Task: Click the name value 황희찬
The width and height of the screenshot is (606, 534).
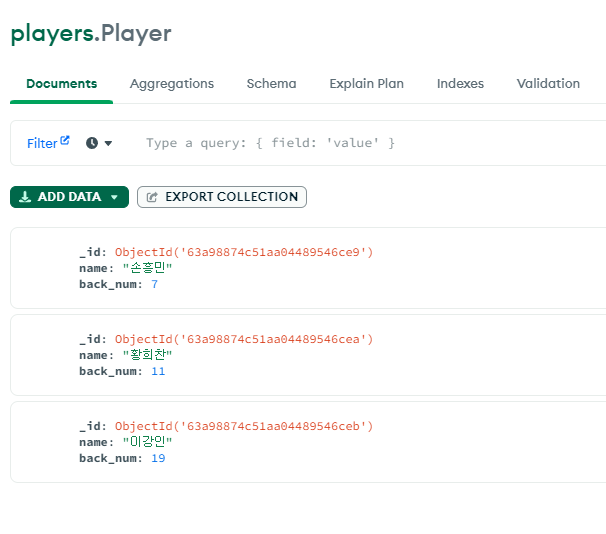Action: [x=147, y=355]
